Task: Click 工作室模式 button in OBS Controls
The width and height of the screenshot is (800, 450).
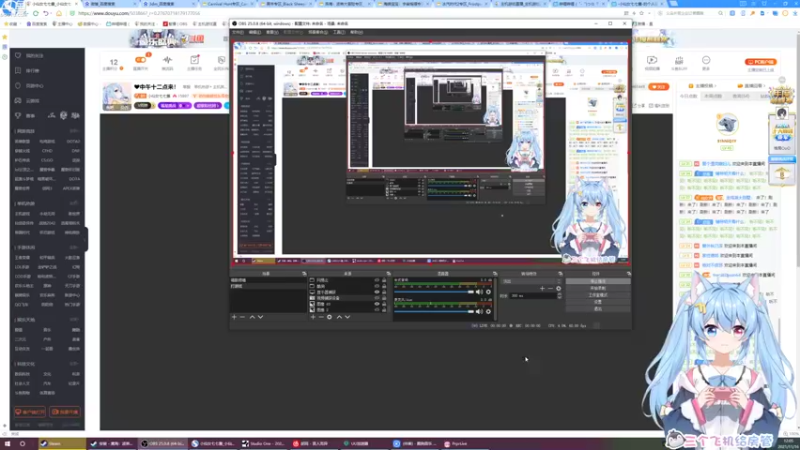Action: coord(598,295)
